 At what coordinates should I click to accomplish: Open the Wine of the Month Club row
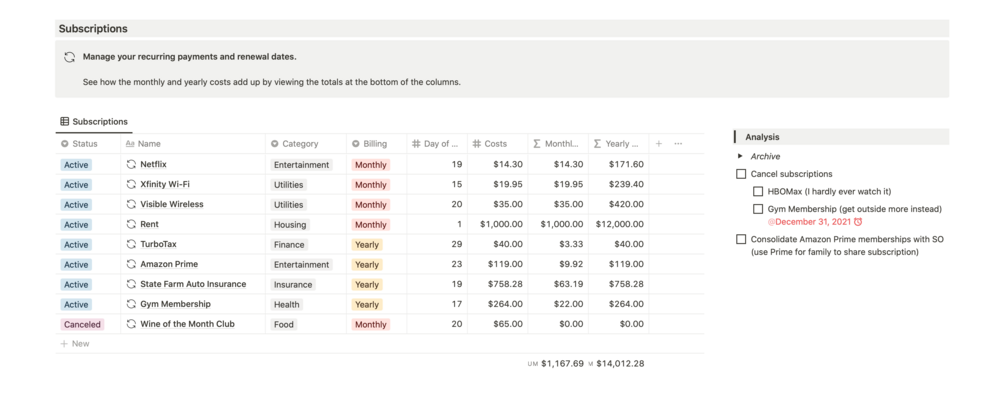(x=187, y=324)
